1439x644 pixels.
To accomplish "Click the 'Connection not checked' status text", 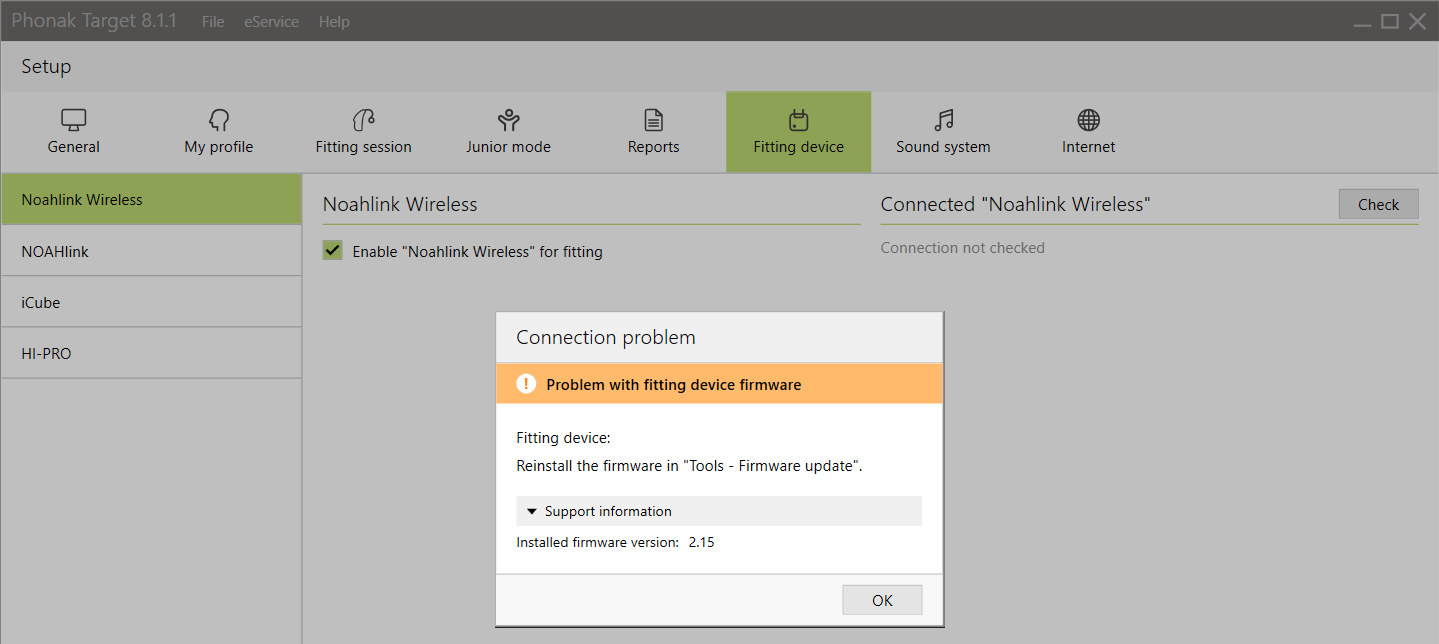I will click(962, 248).
